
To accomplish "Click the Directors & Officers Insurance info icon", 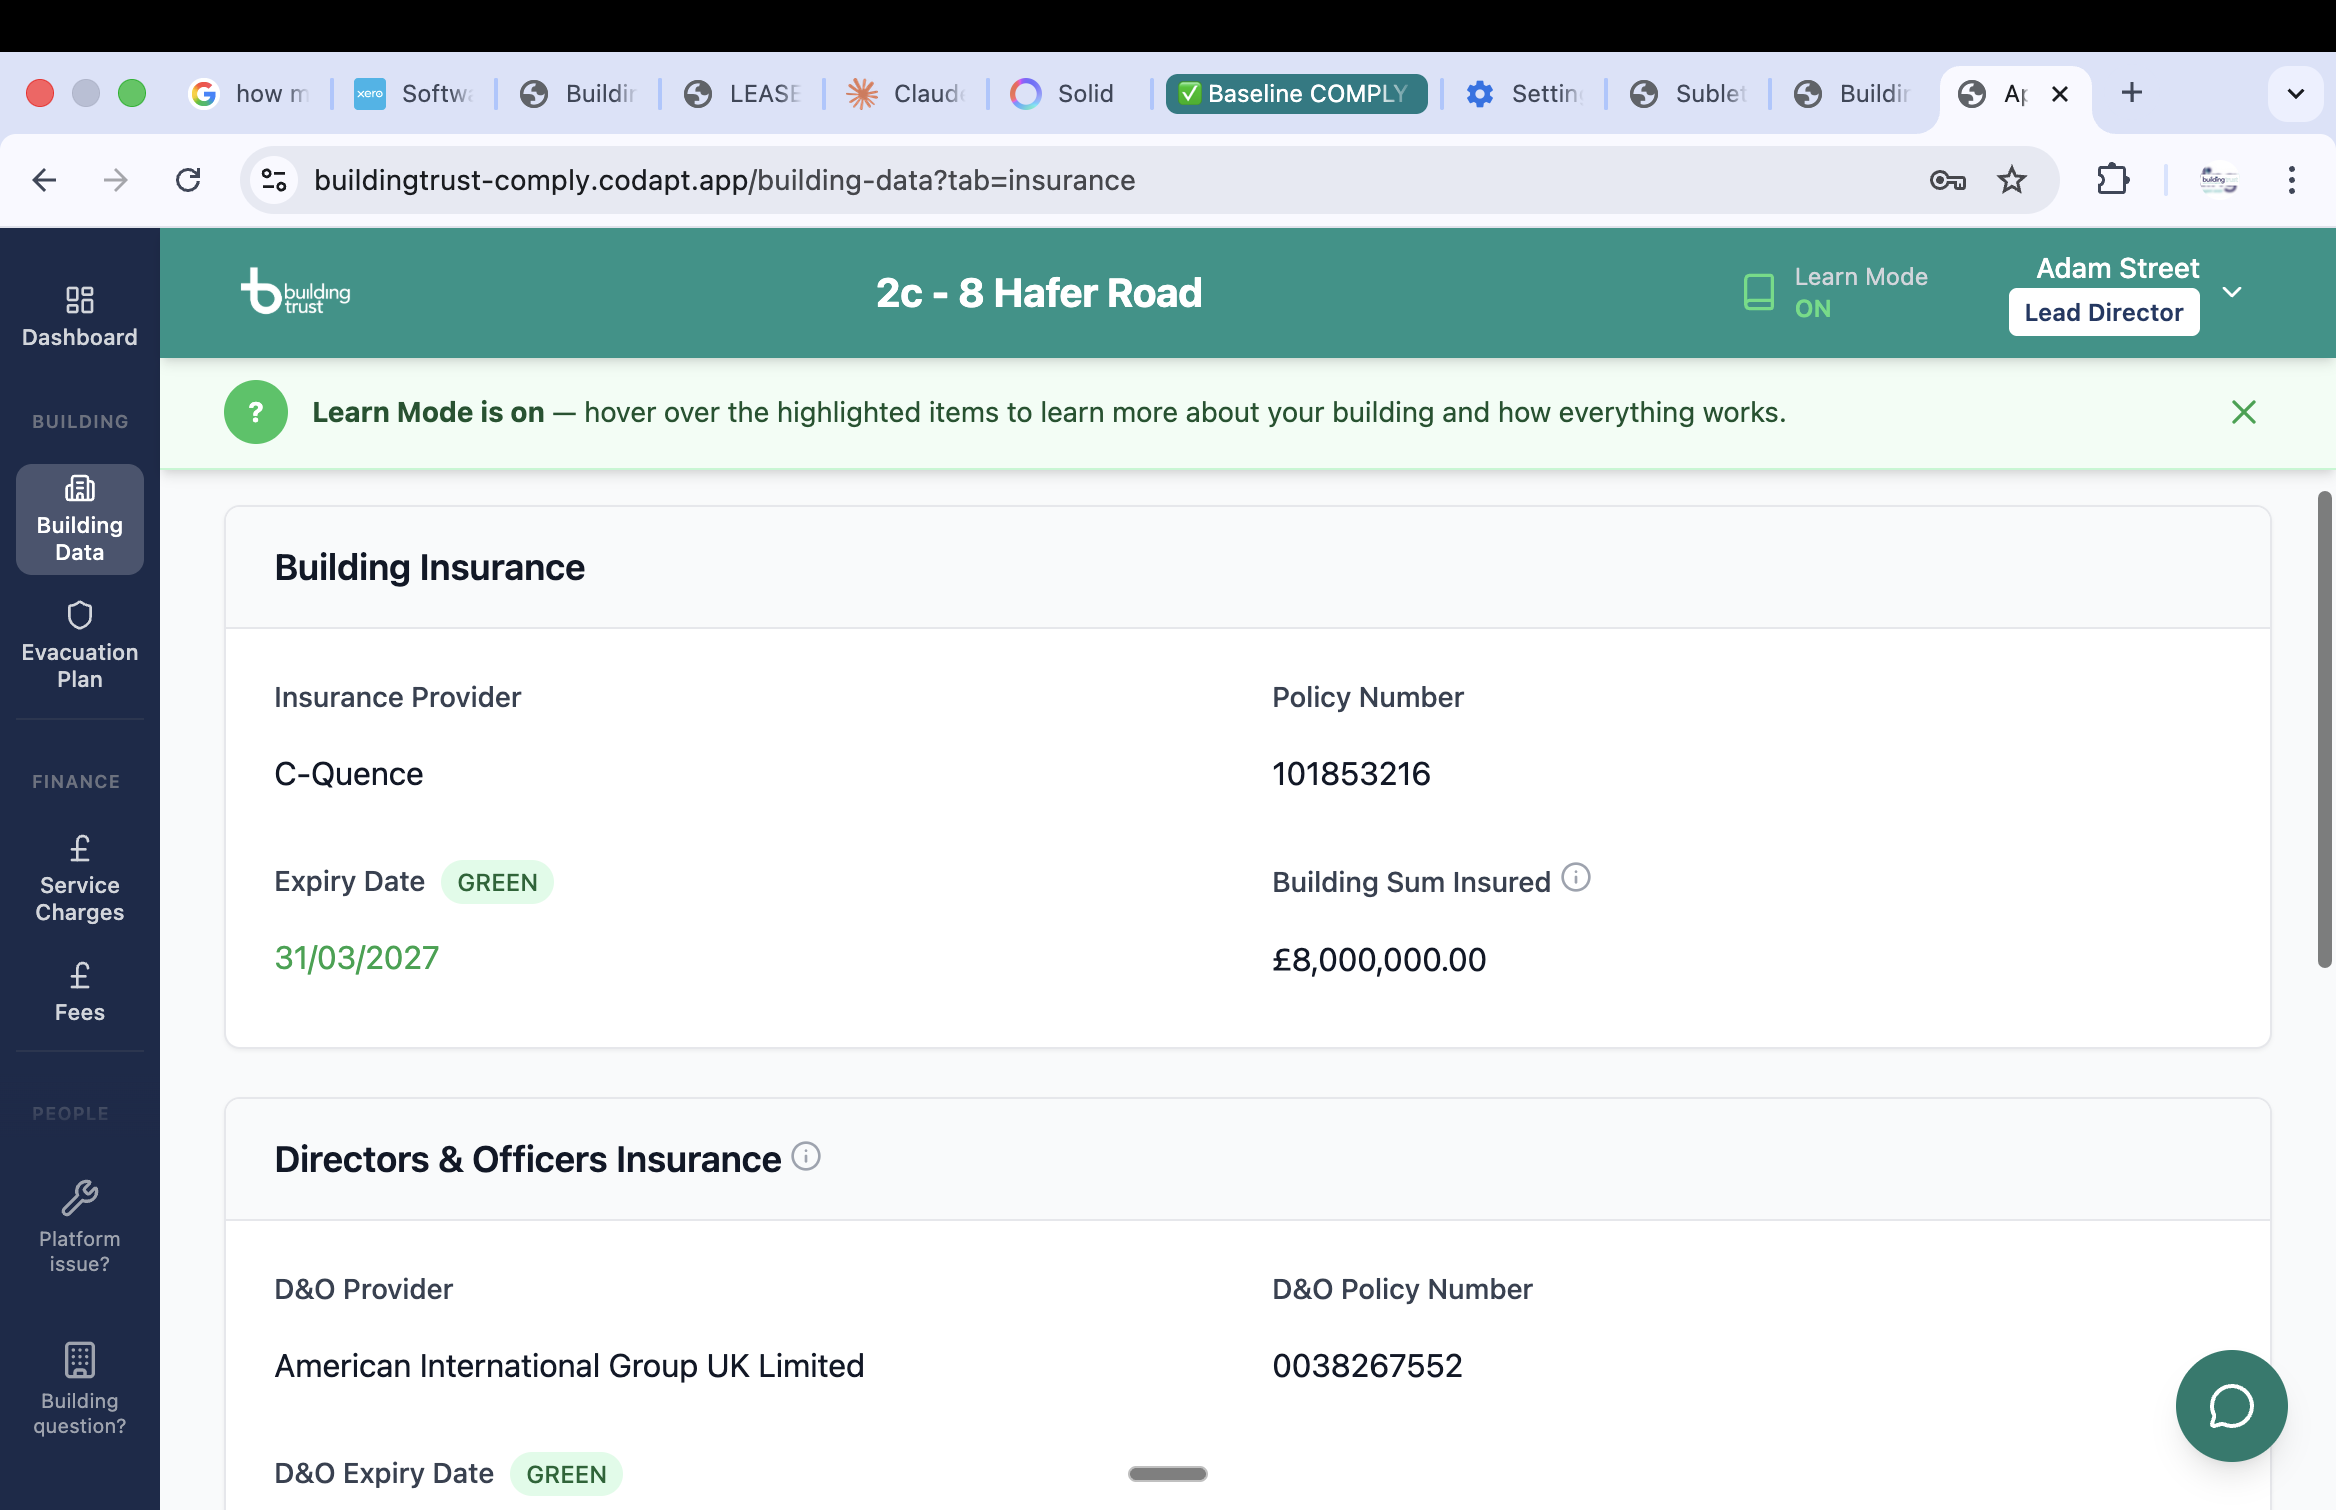I will pos(805,1157).
